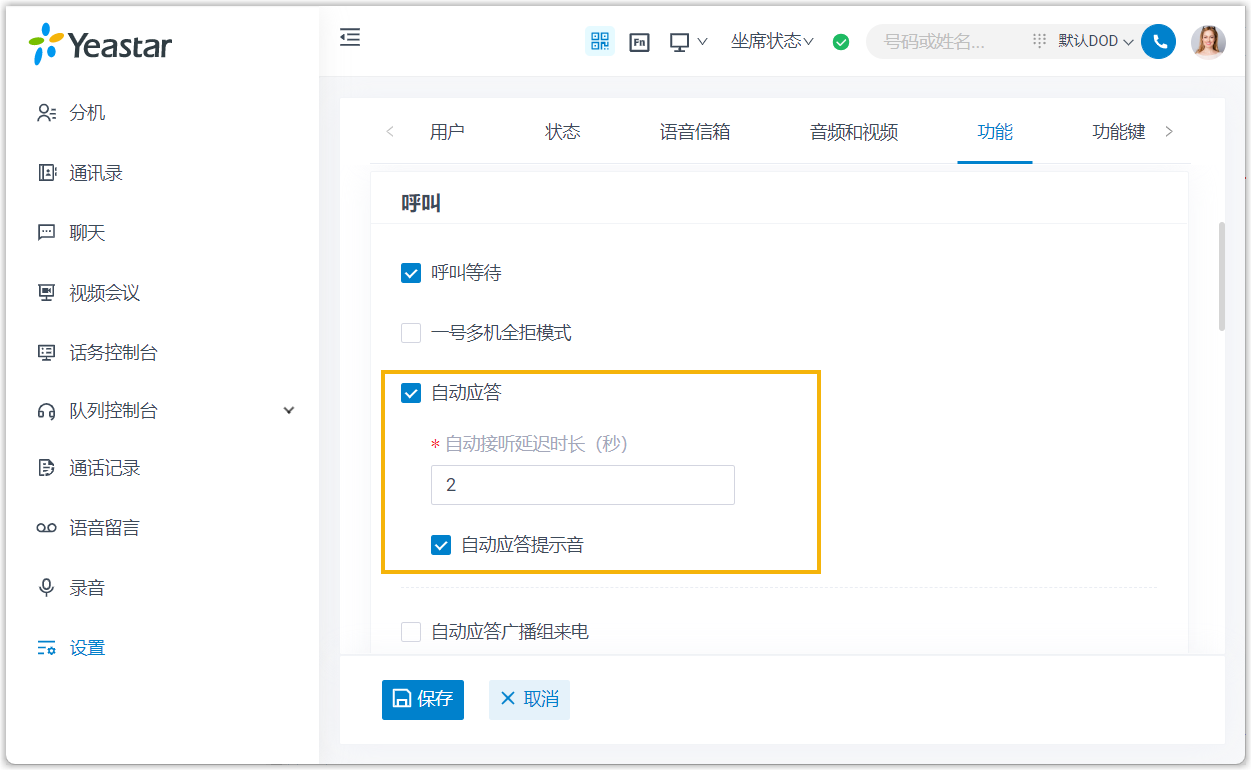1252x771 pixels.
Task: Disable the 呼叫等待 checkbox
Action: click(411, 273)
